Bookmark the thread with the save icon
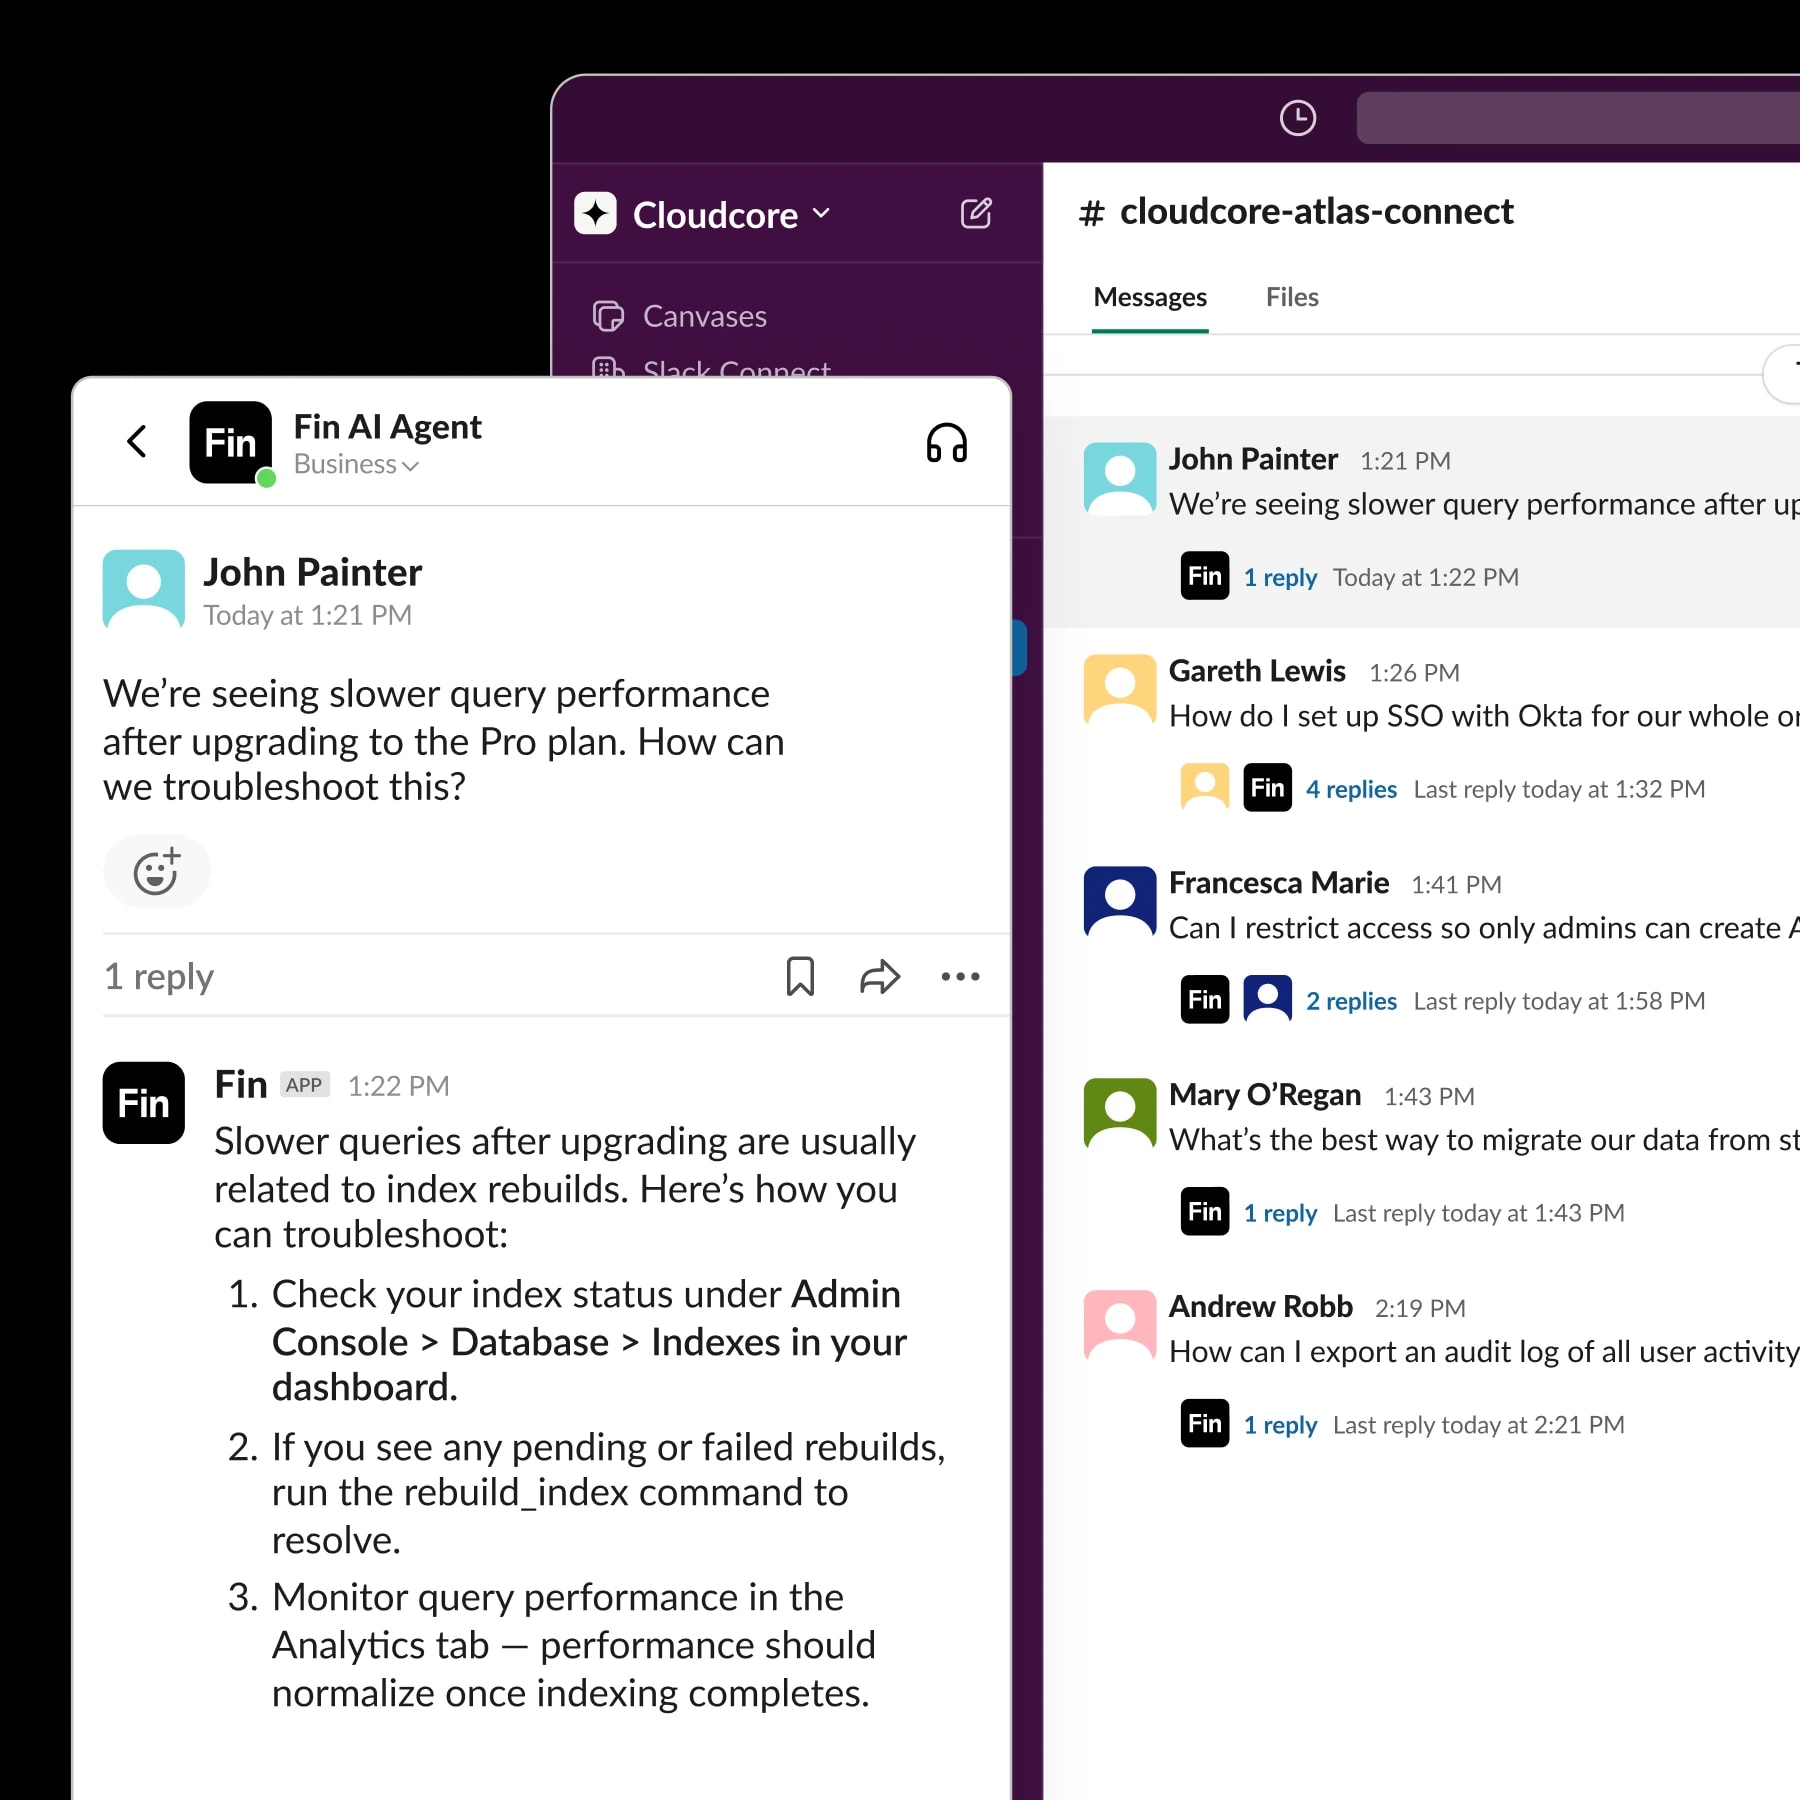The width and height of the screenshot is (1800, 1800). pos(800,976)
